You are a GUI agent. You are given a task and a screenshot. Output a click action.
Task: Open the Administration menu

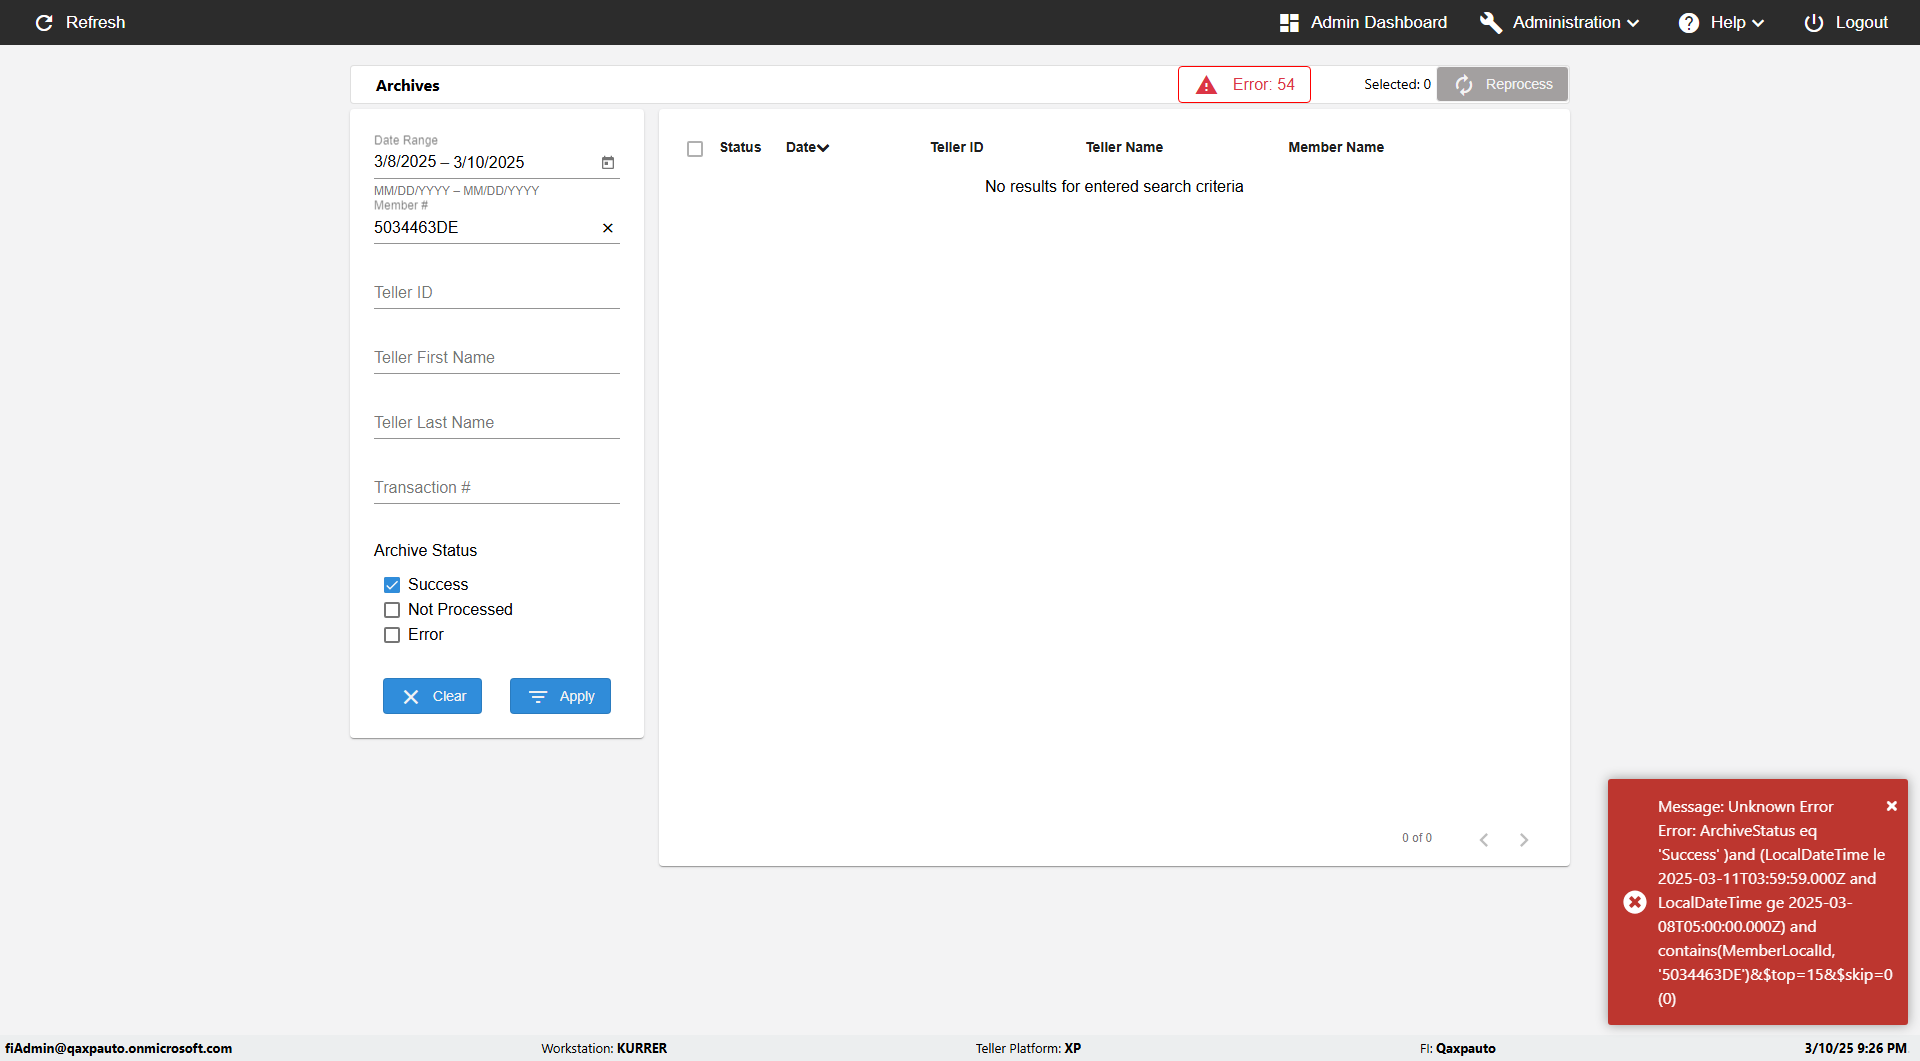point(1560,22)
